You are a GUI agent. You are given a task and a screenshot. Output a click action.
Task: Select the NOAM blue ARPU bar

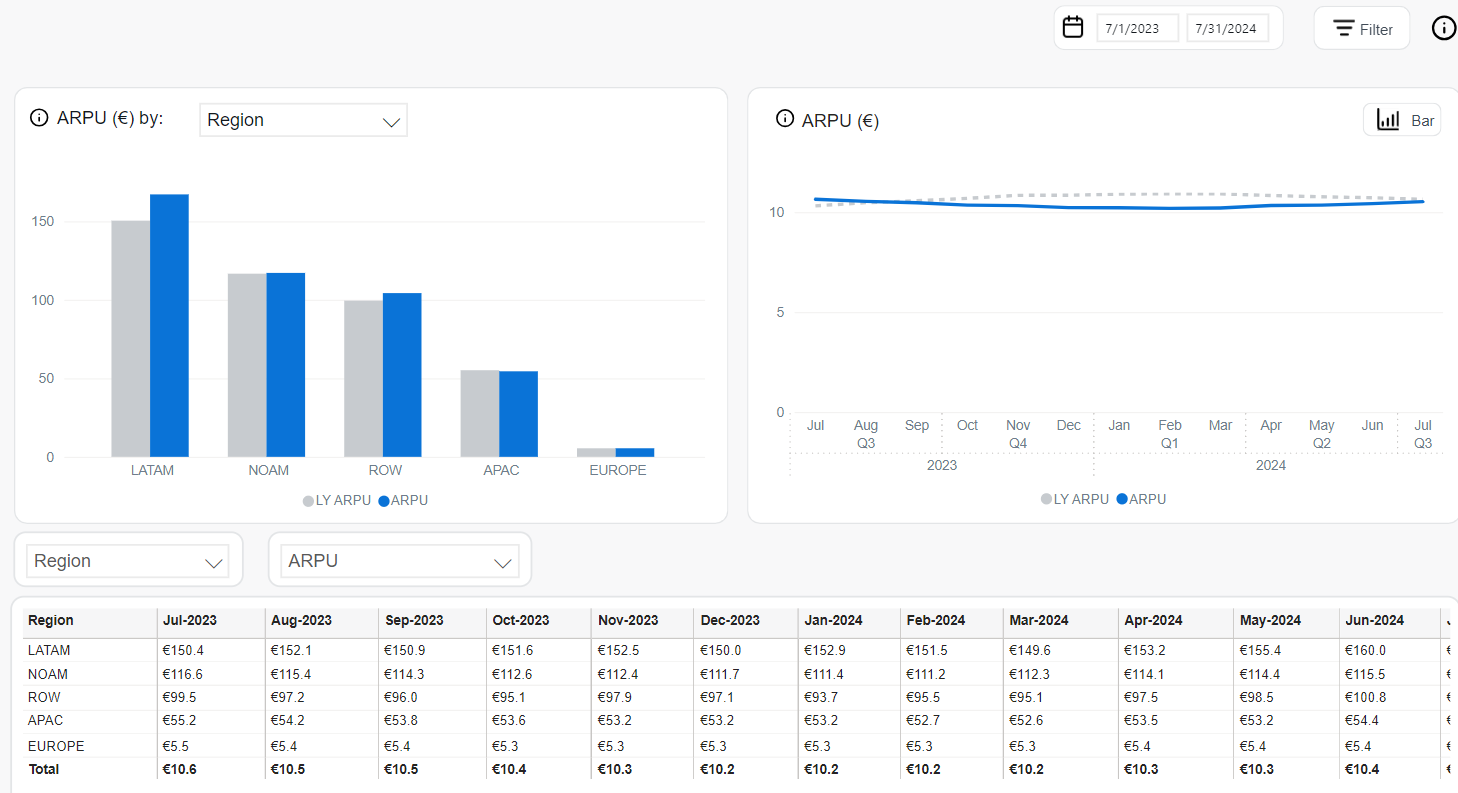pos(286,365)
